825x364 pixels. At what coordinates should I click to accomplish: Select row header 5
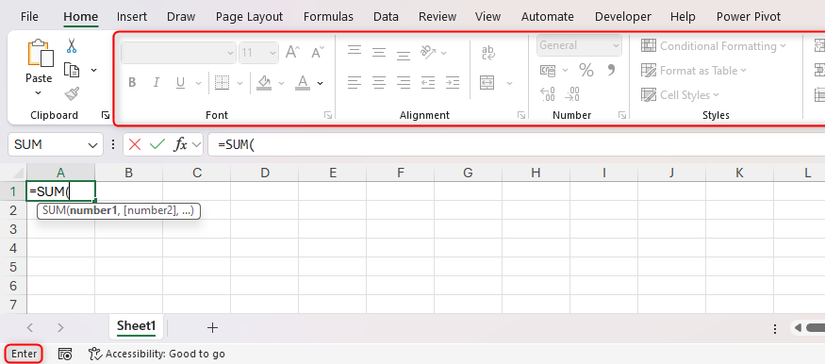pyautogui.click(x=14, y=267)
